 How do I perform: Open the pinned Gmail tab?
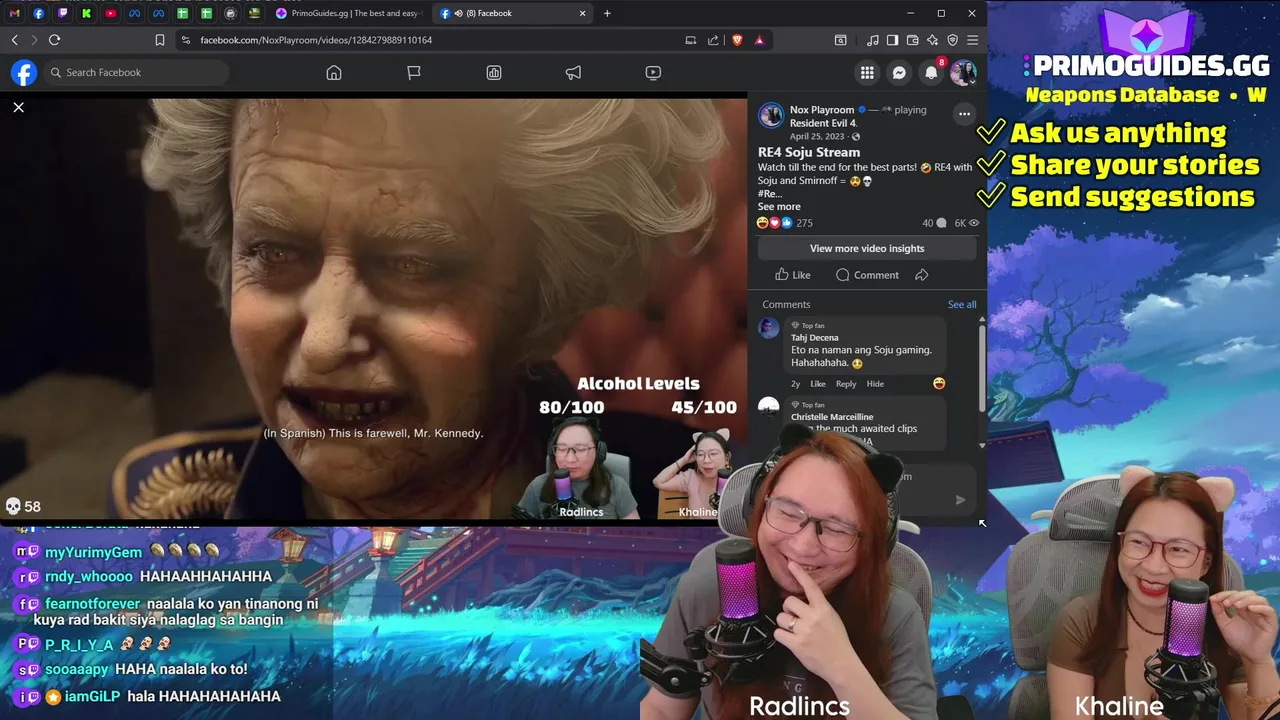[x=14, y=13]
